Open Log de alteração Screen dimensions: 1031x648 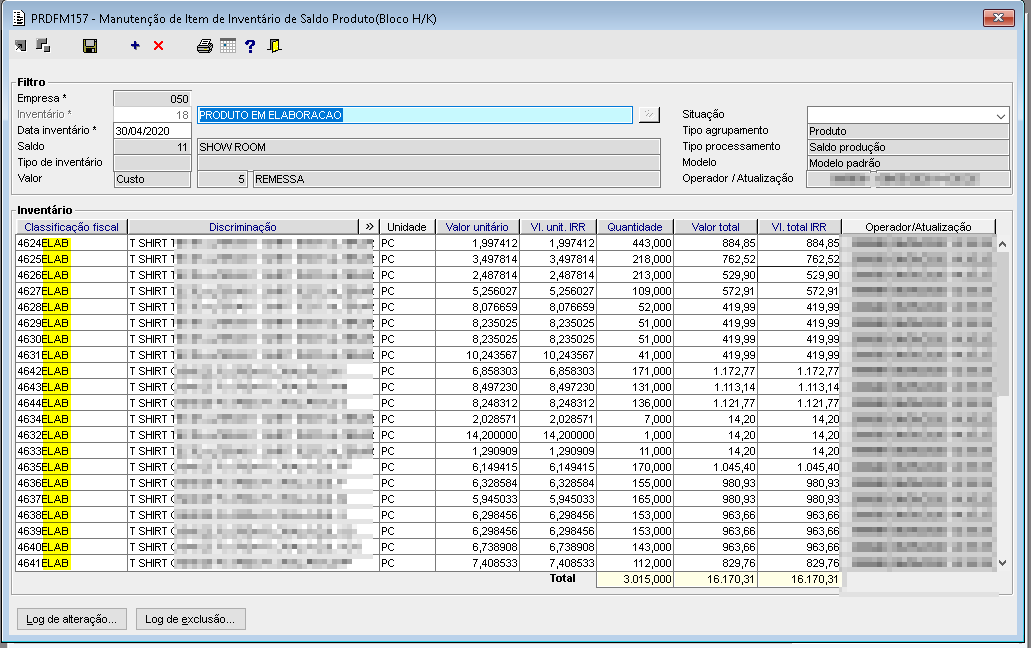72,619
